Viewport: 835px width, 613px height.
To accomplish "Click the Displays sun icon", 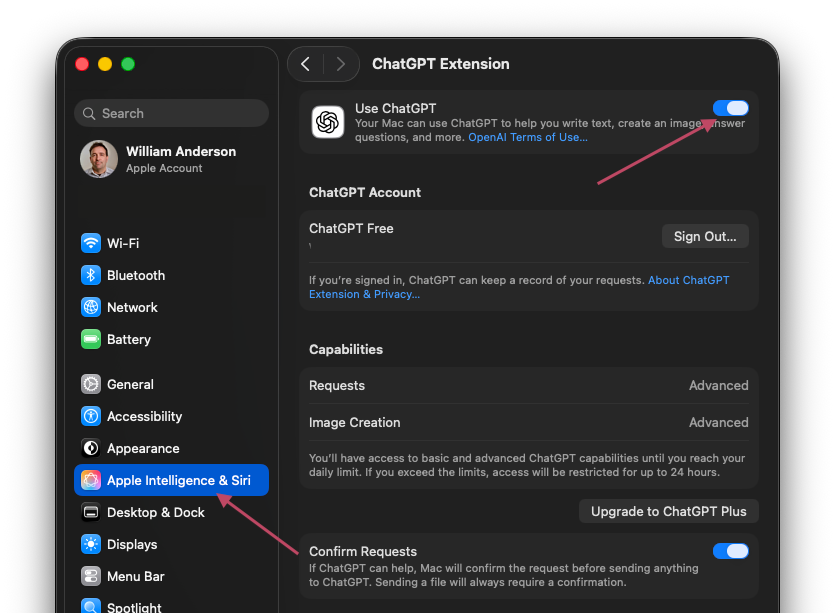I will 91,544.
